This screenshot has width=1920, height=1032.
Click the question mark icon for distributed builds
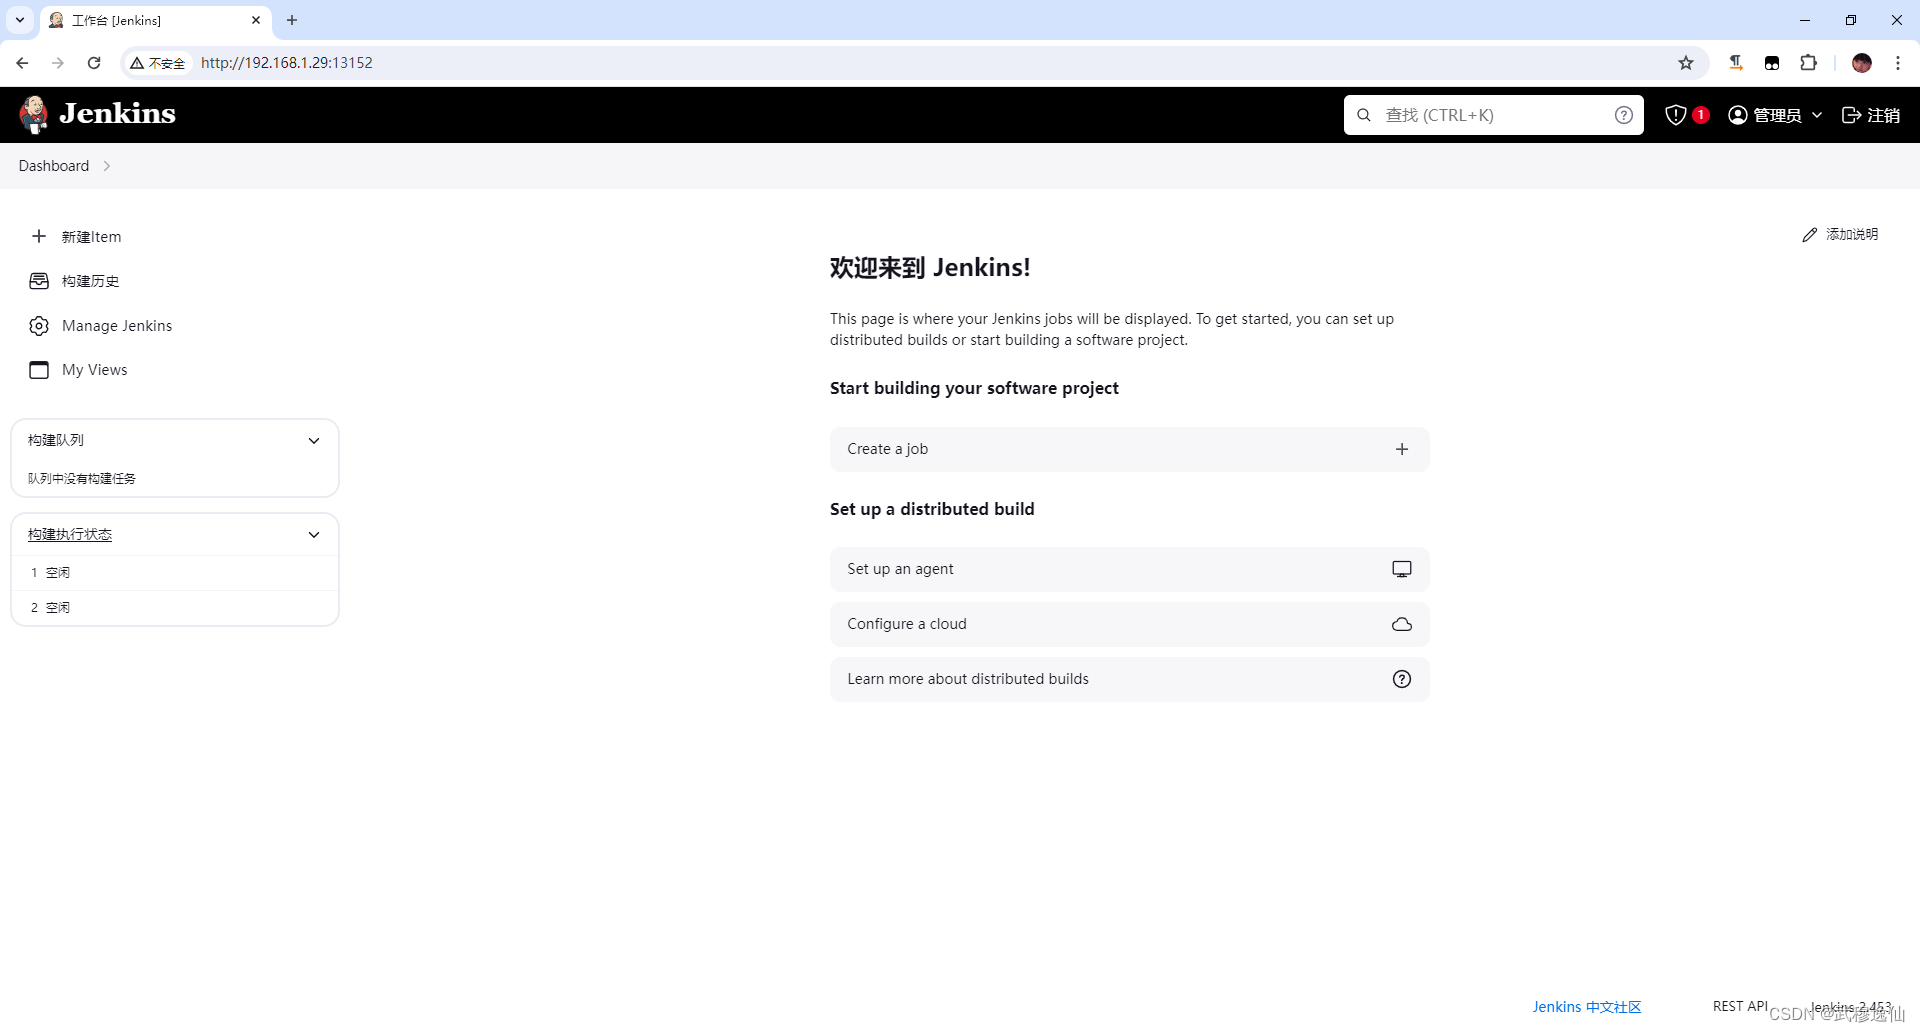pyautogui.click(x=1401, y=679)
